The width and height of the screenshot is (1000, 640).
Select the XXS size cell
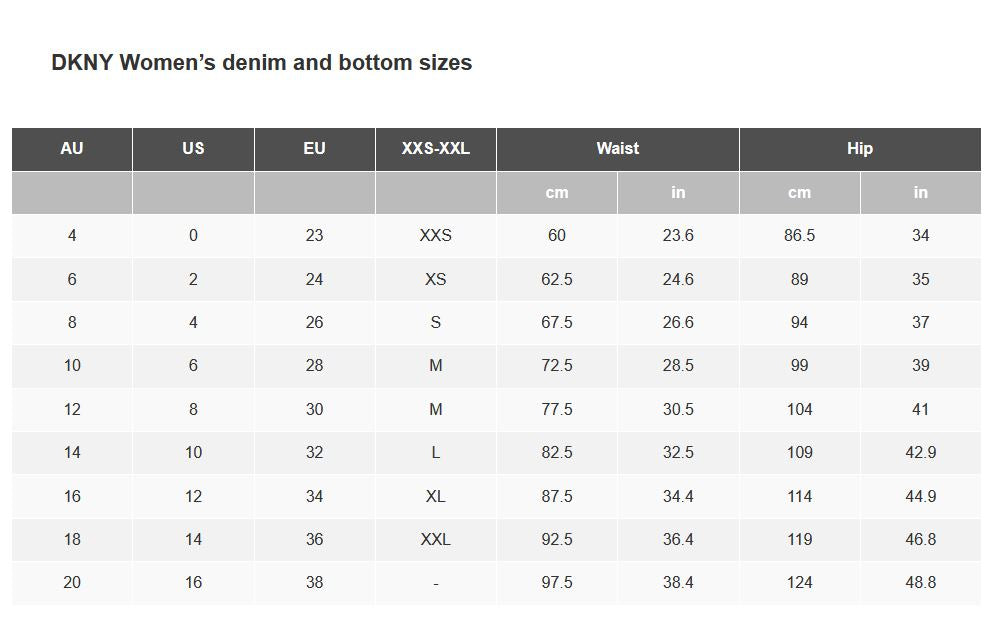pyautogui.click(x=435, y=236)
